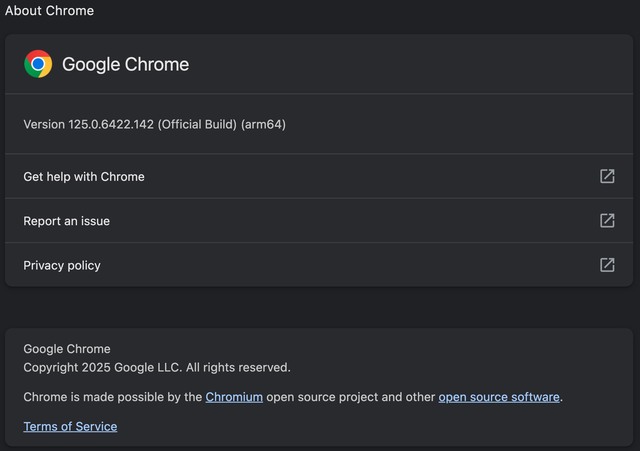Click the Copyright 2025 Google LLC text

(102, 368)
